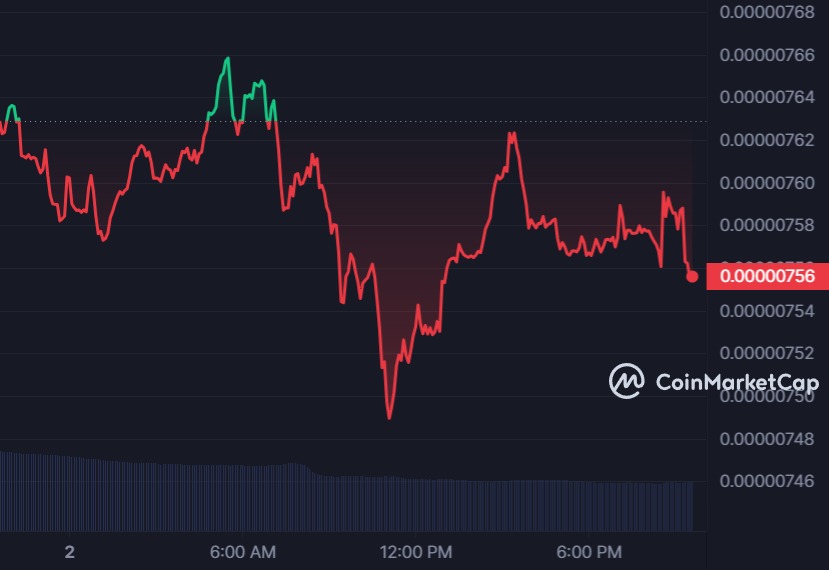The image size is (829, 570).
Task: Click the red endpoint dot on price line
Action: click(x=692, y=275)
